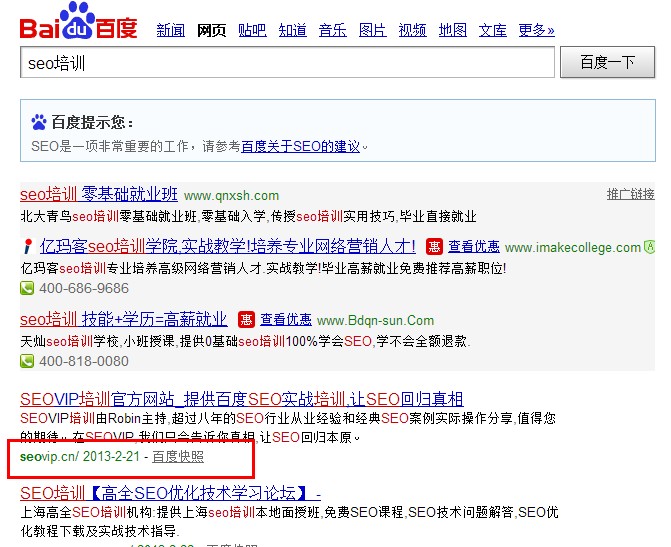Click the paw icon beside 百度提示您

click(x=39, y=122)
